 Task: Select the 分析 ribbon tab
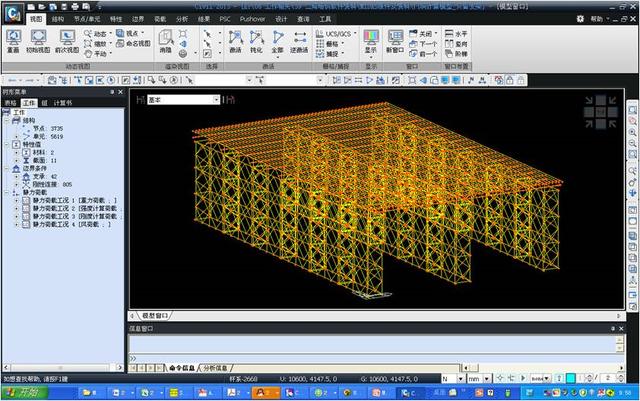pyautogui.click(x=182, y=19)
